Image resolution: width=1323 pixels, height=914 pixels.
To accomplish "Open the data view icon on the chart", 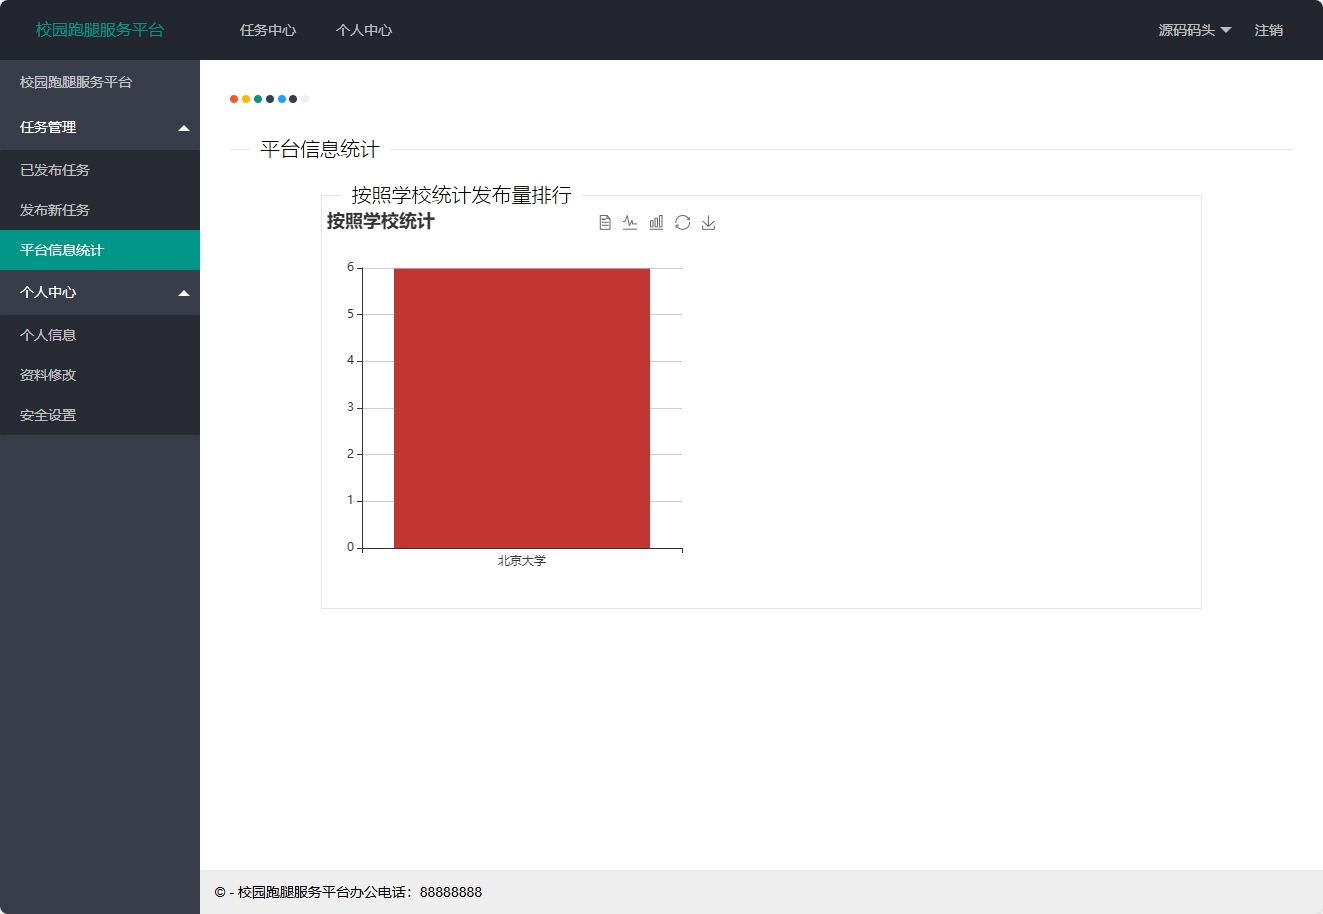I will 605,221.
